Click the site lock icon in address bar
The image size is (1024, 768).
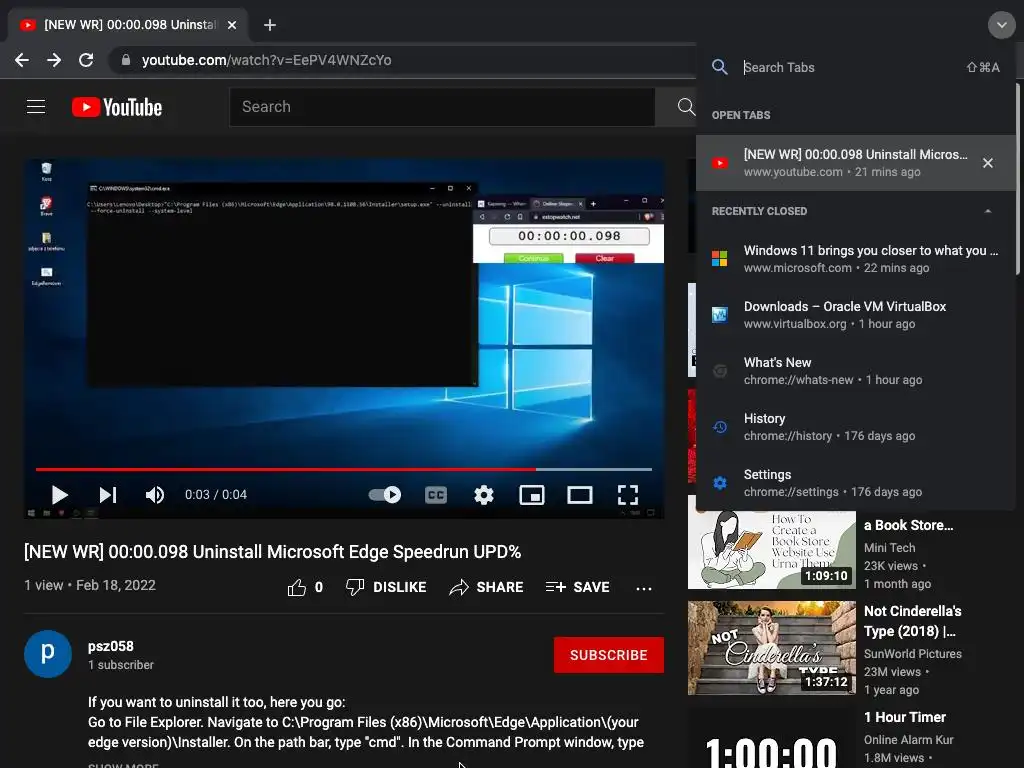125,60
